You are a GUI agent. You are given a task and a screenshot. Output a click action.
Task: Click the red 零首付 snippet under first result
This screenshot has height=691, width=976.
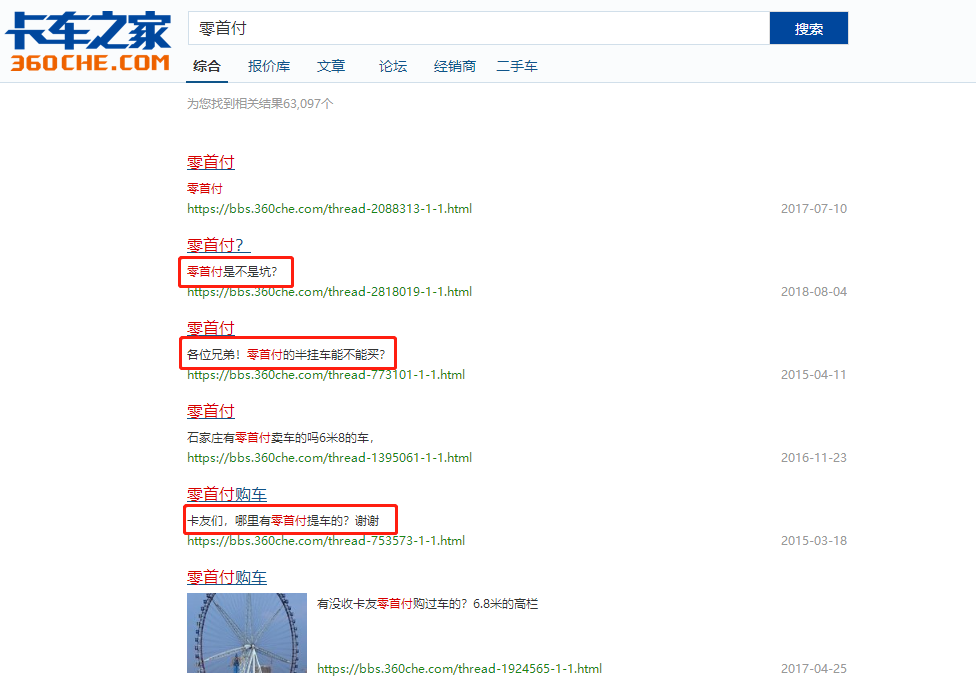tap(205, 188)
